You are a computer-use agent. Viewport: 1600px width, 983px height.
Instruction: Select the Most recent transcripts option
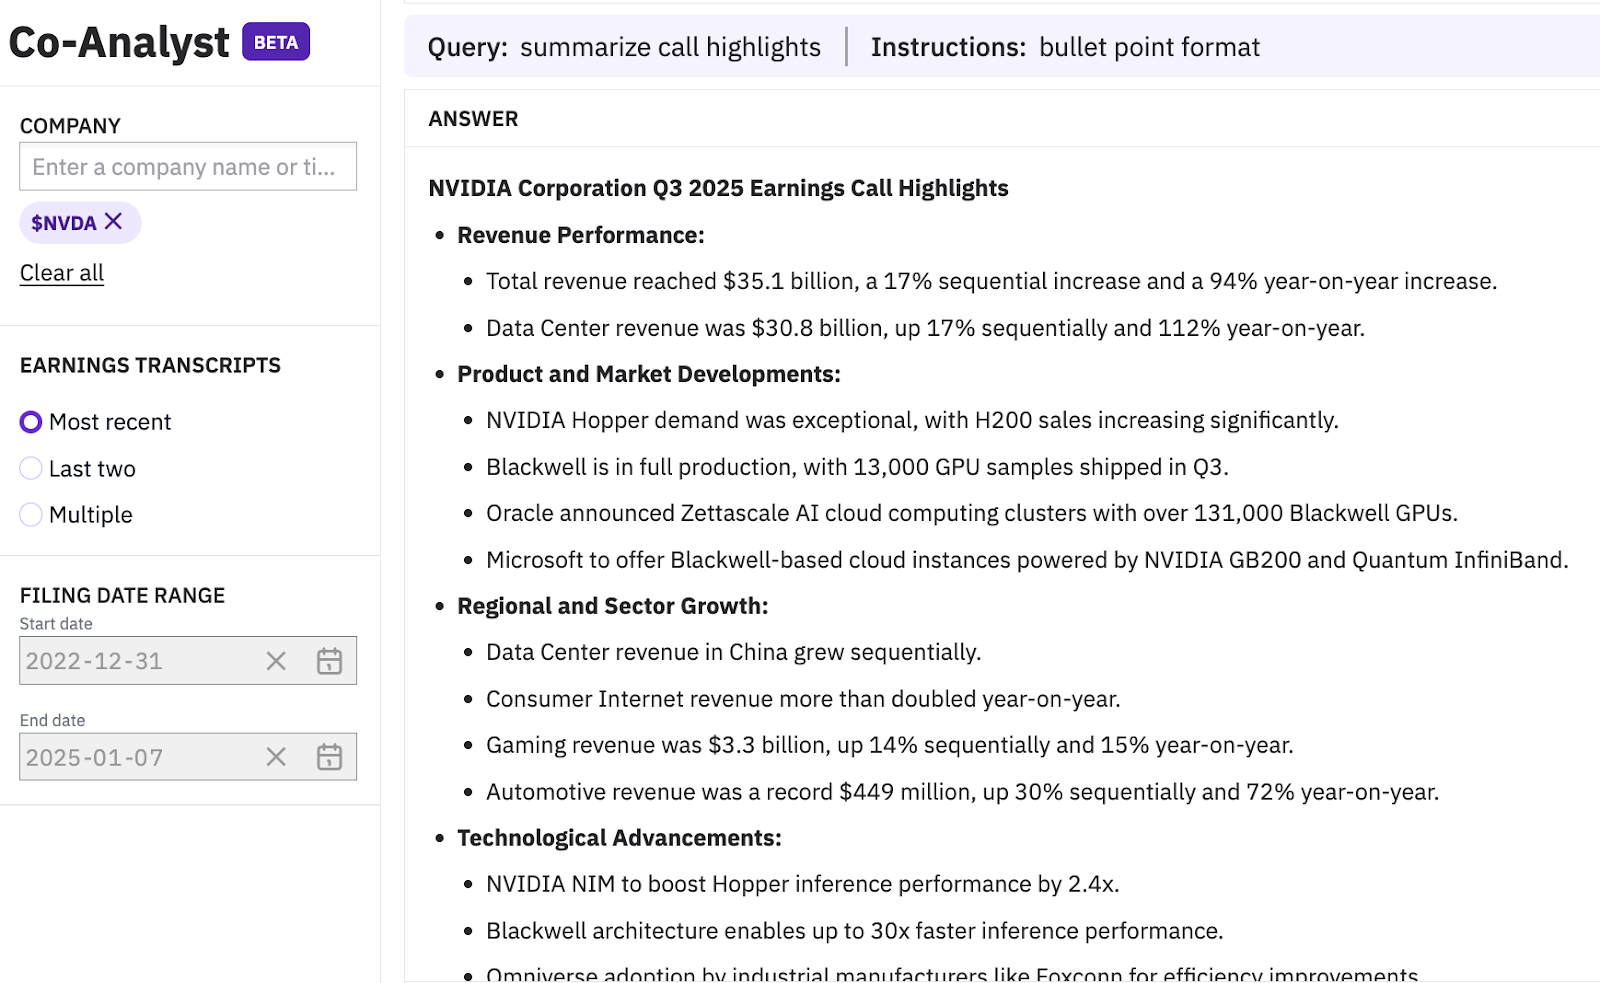(x=31, y=422)
